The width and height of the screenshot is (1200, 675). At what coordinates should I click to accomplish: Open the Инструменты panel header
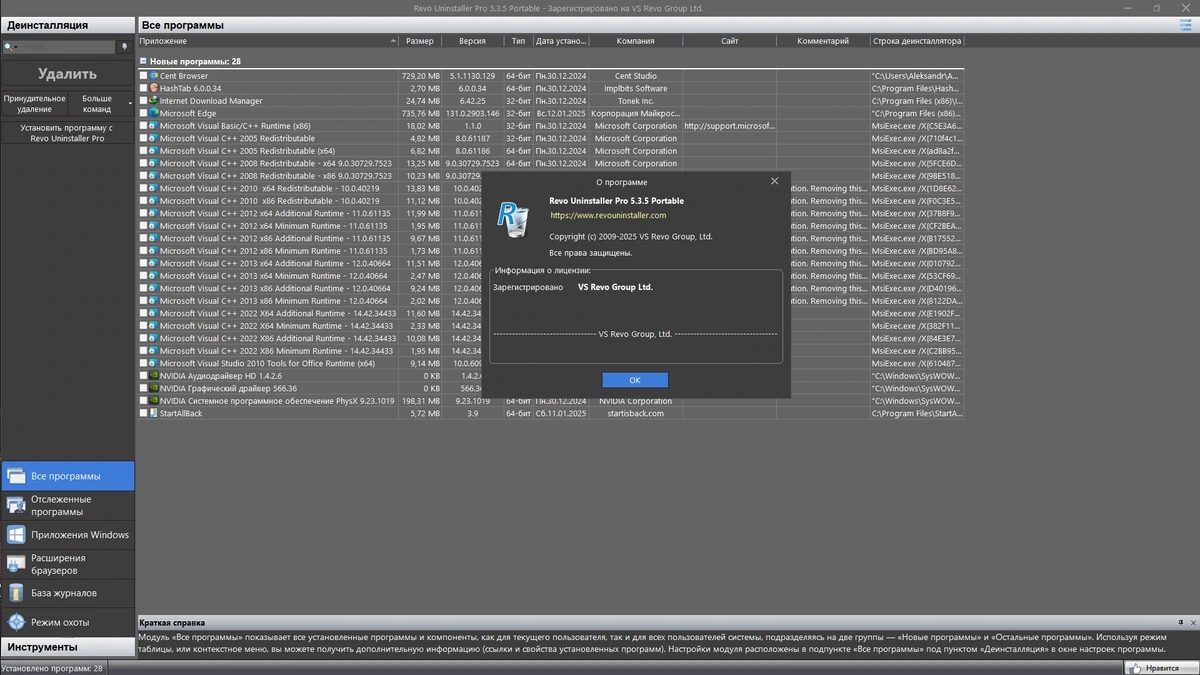coord(67,647)
